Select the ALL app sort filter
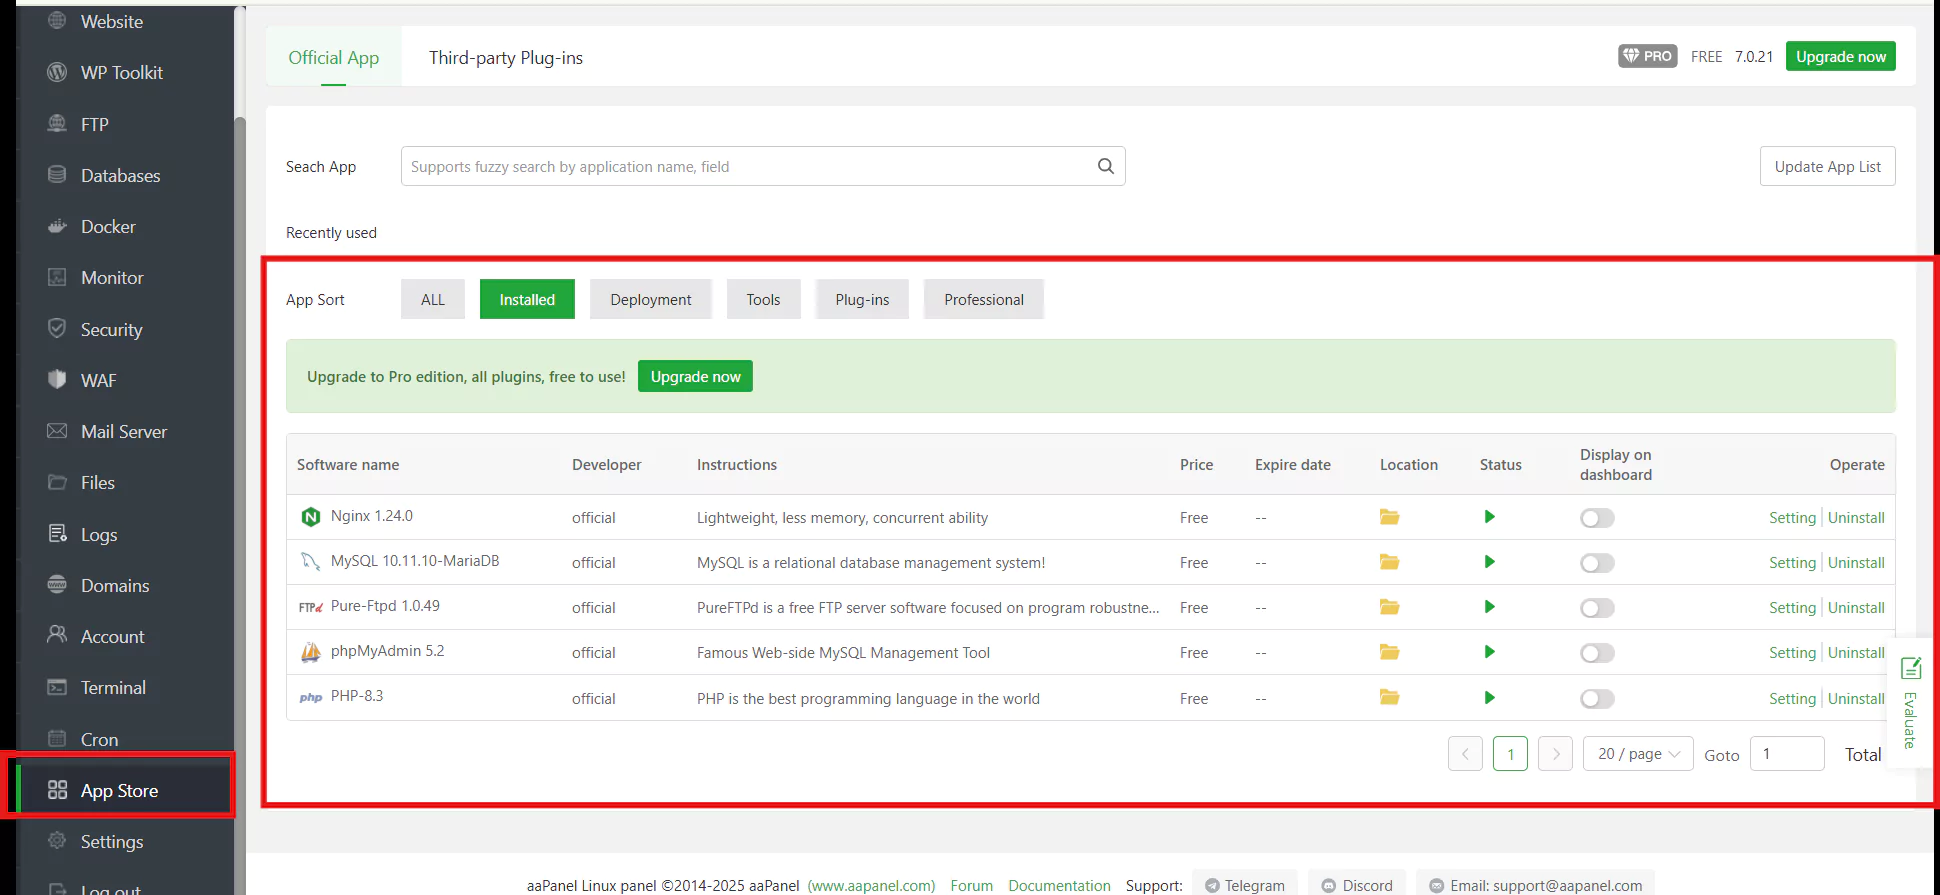This screenshot has height=895, width=1940. pos(432,299)
